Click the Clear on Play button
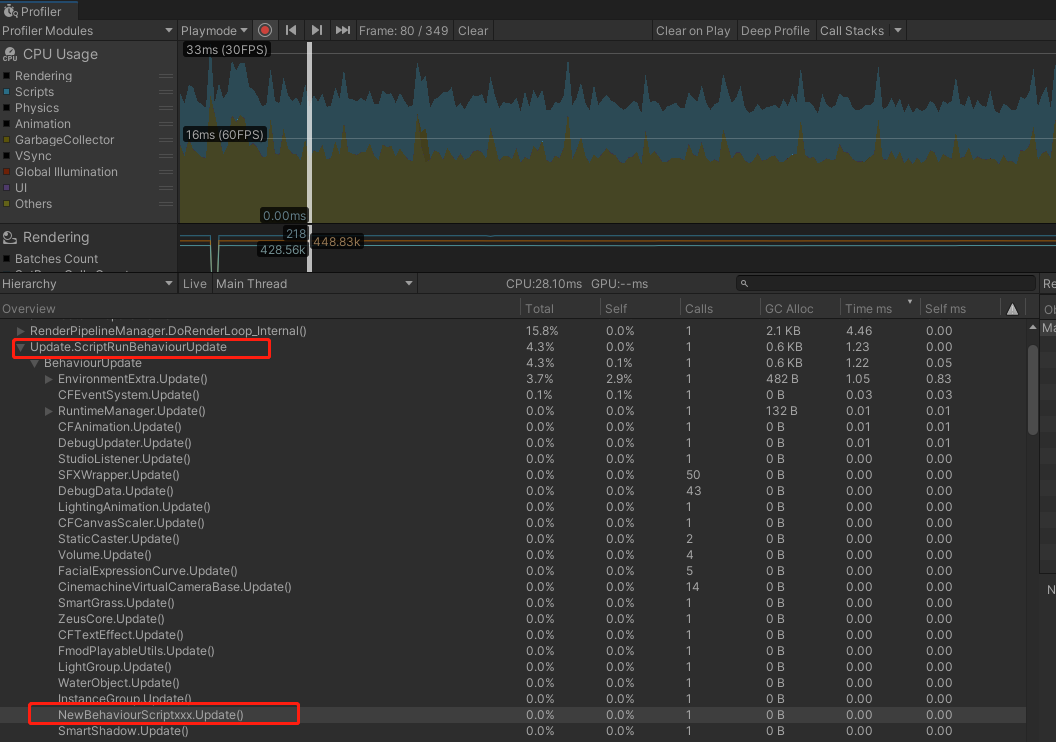This screenshot has width=1056, height=742. click(693, 30)
